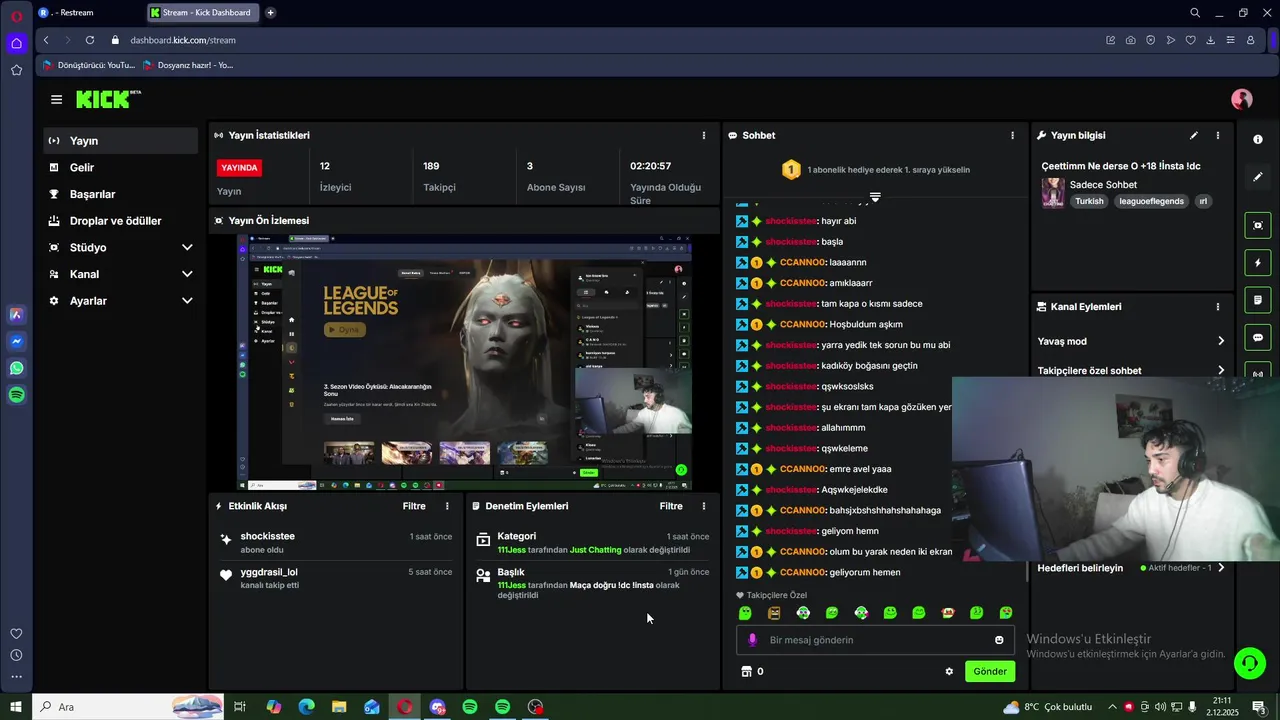
Task: Open the emoji picker in message box
Action: (999, 640)
